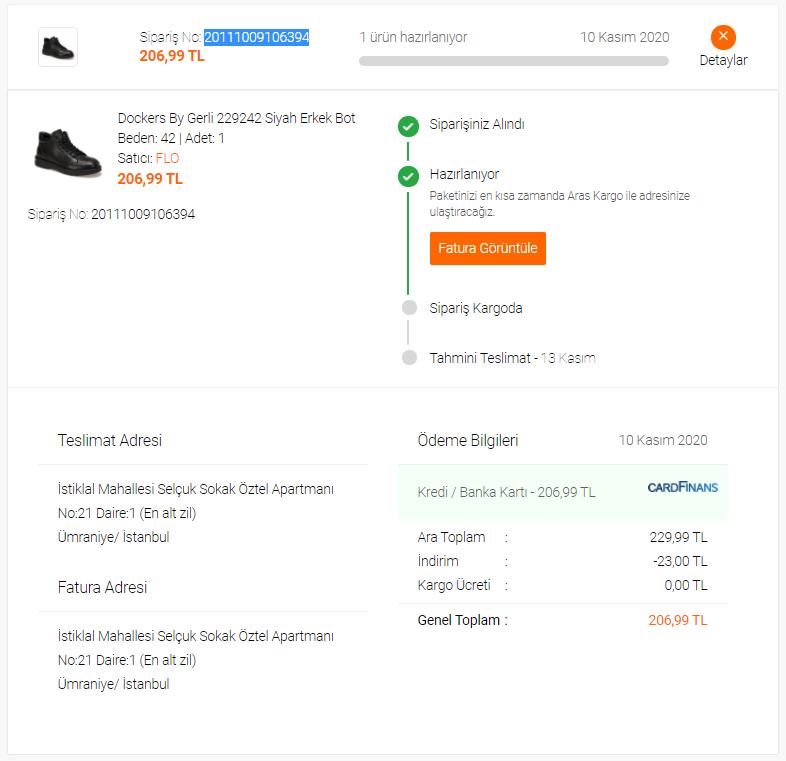Click the '1 ürün hazırlanıyor' status text
Viewport: 786px width, 761px height.
point(413,37)
